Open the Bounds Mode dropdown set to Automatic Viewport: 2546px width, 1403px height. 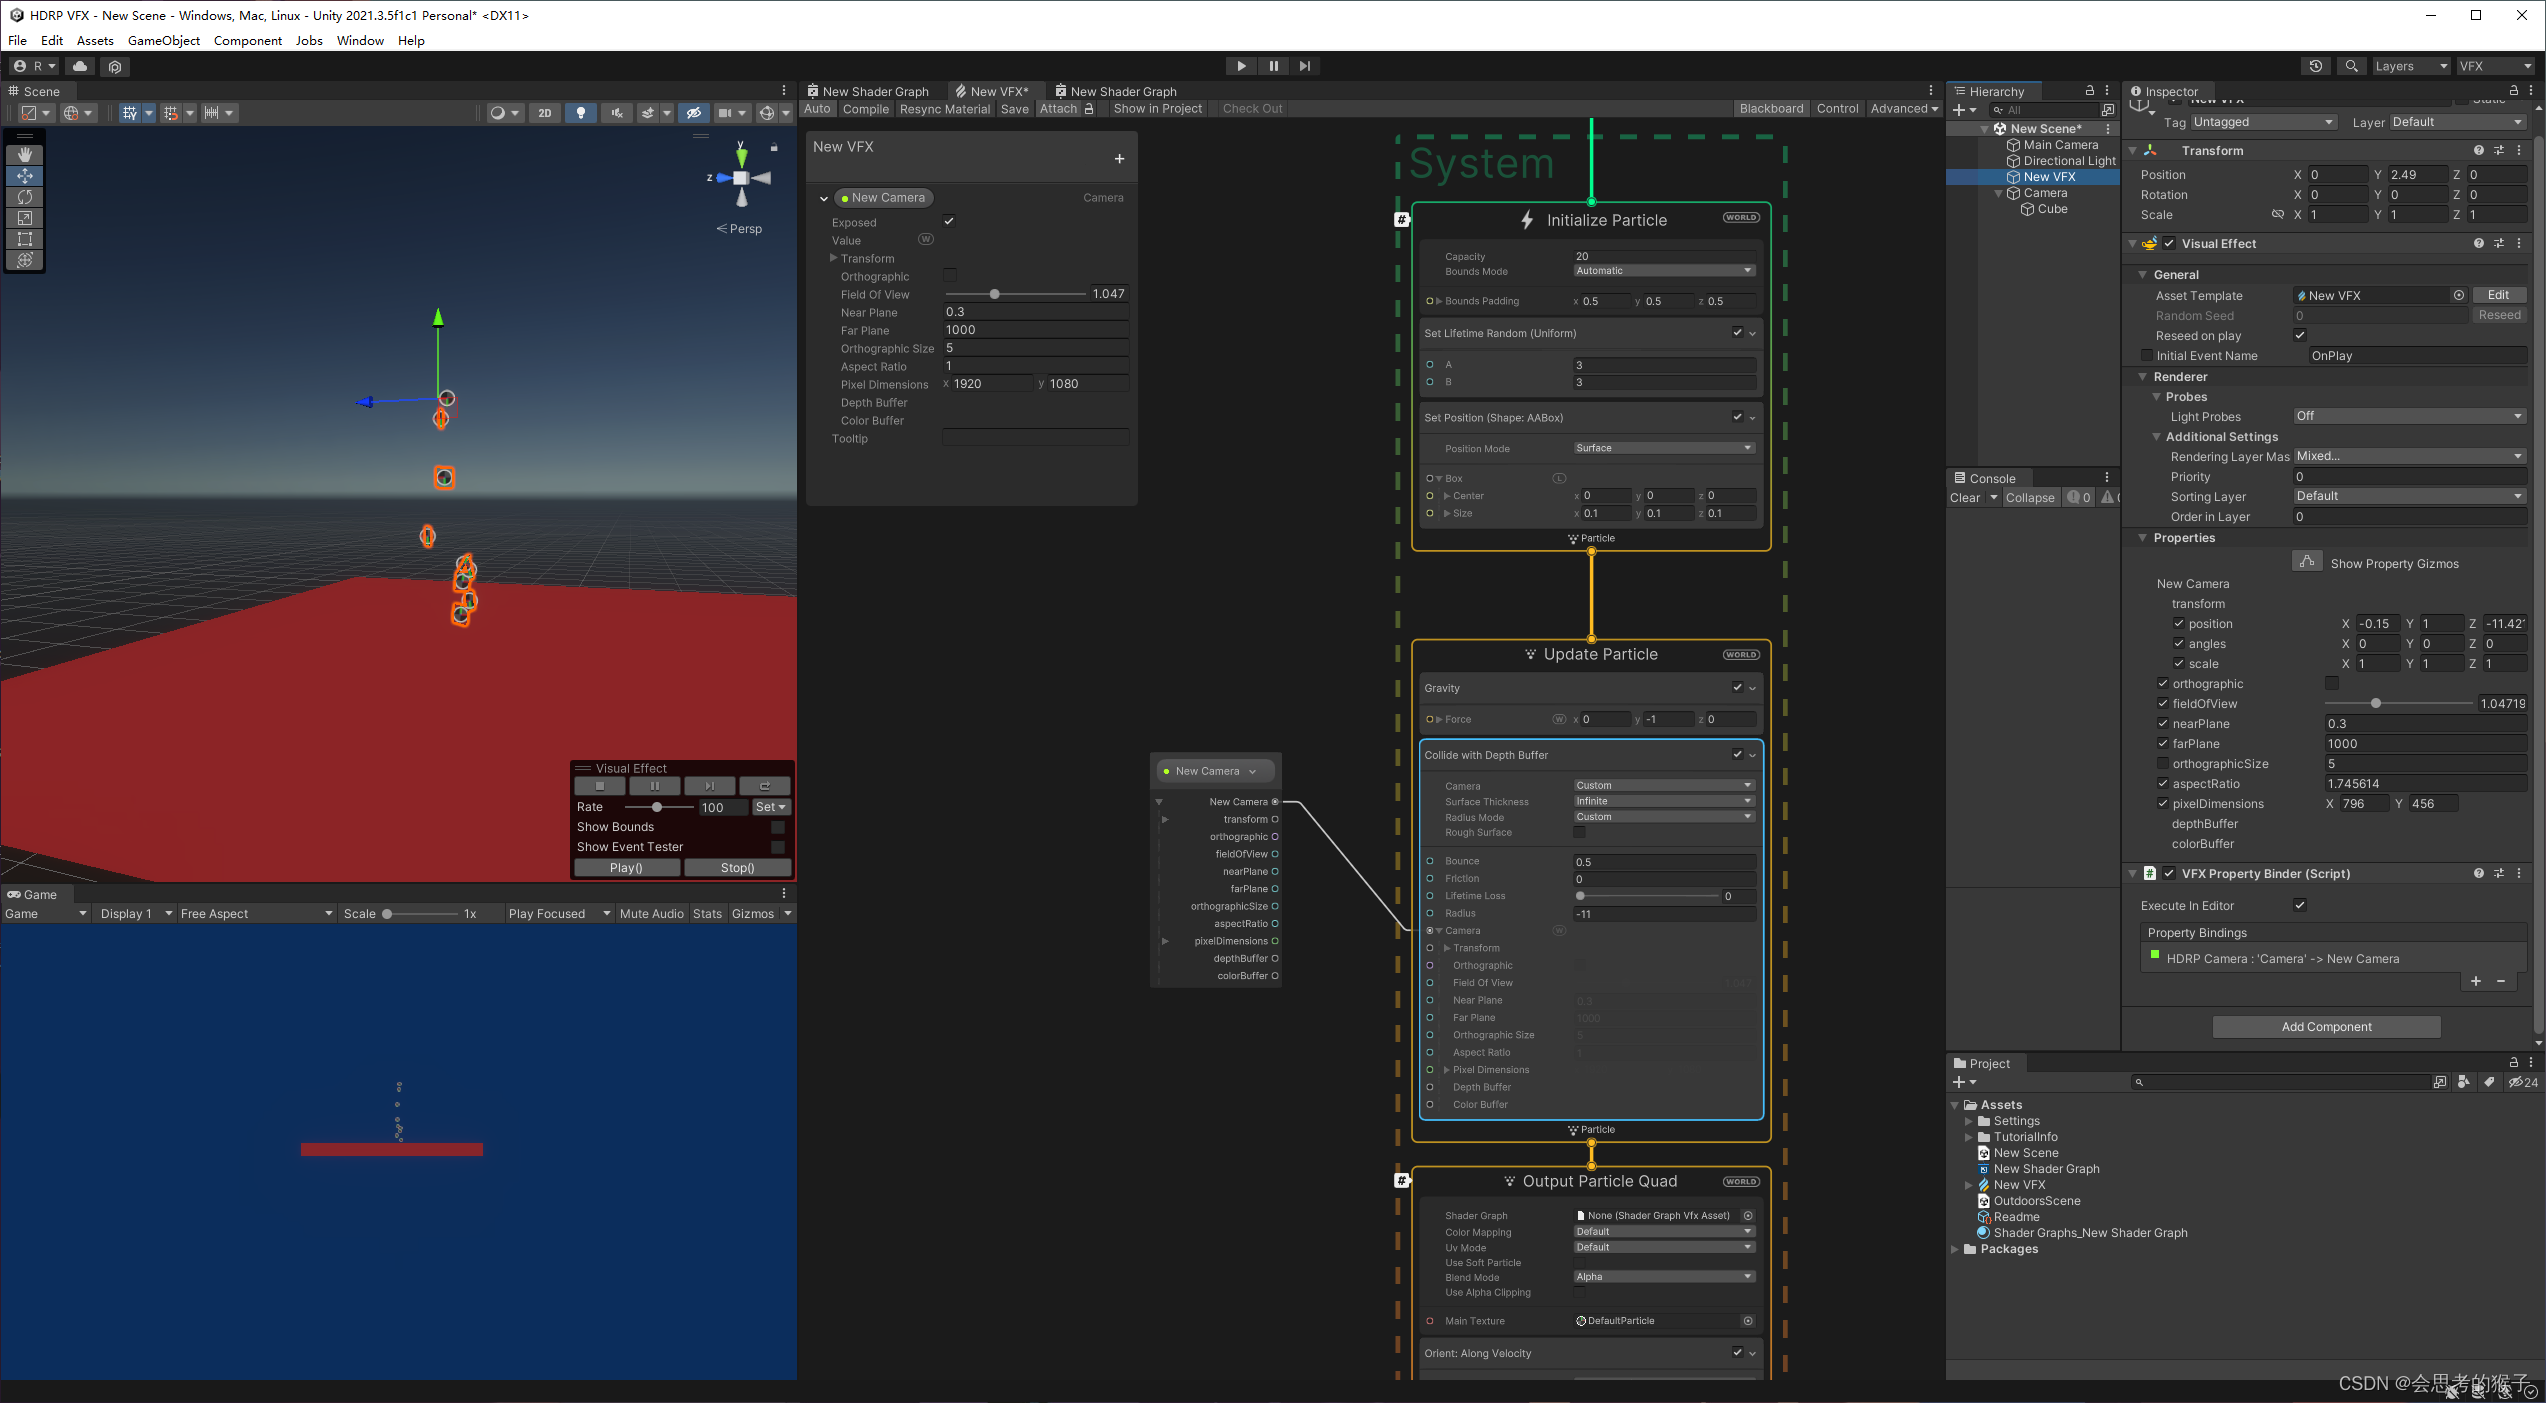click(x=1663, y=270)
